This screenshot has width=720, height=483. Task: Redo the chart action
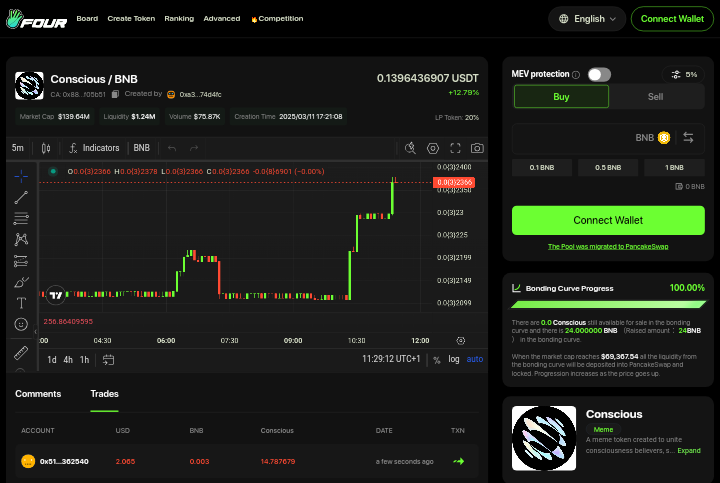pyautogui.click(x=194, y=148)
